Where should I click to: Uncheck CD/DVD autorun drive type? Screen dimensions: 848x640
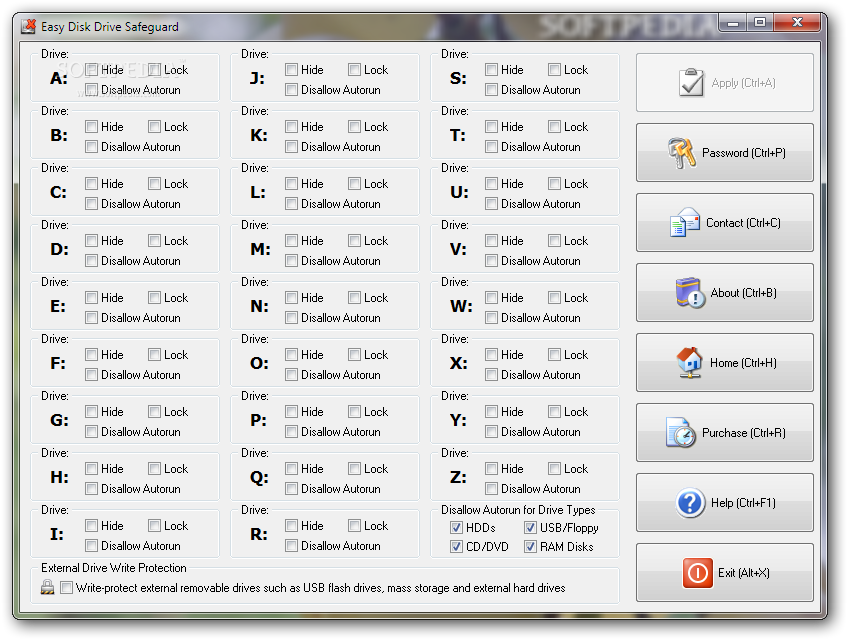pyautogui.click(x=456, y=546)
